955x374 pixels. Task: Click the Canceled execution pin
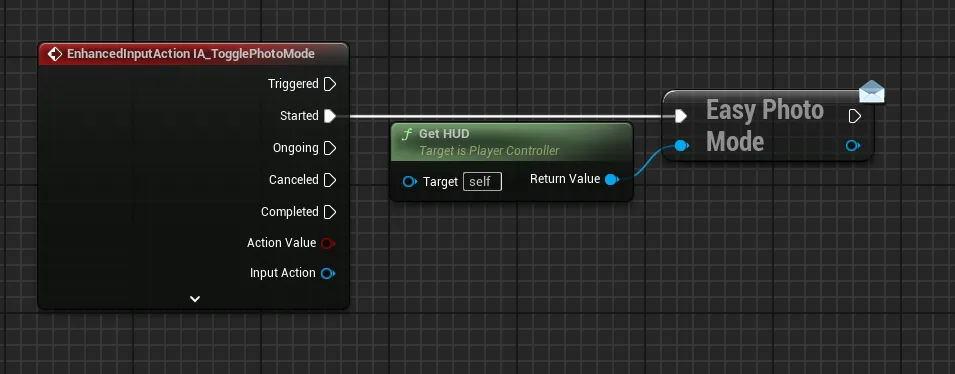click(x=329, y=180)
